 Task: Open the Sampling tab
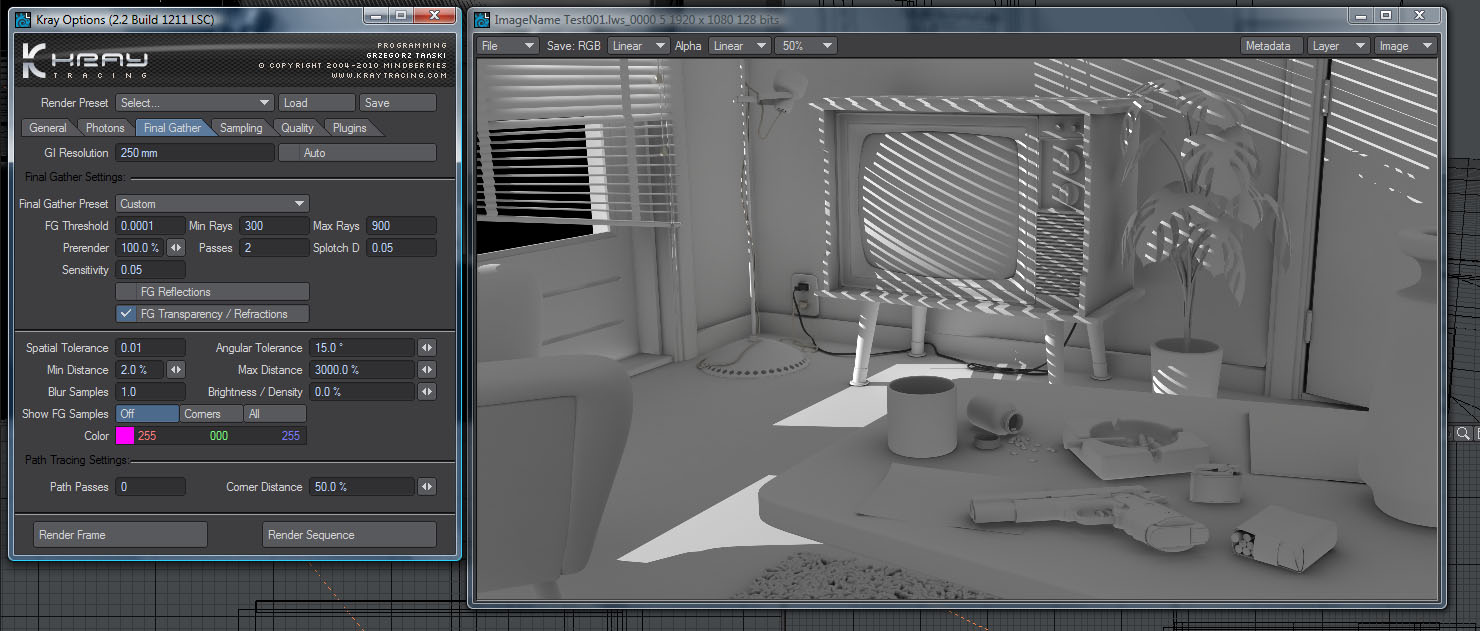tap(241, 128)
